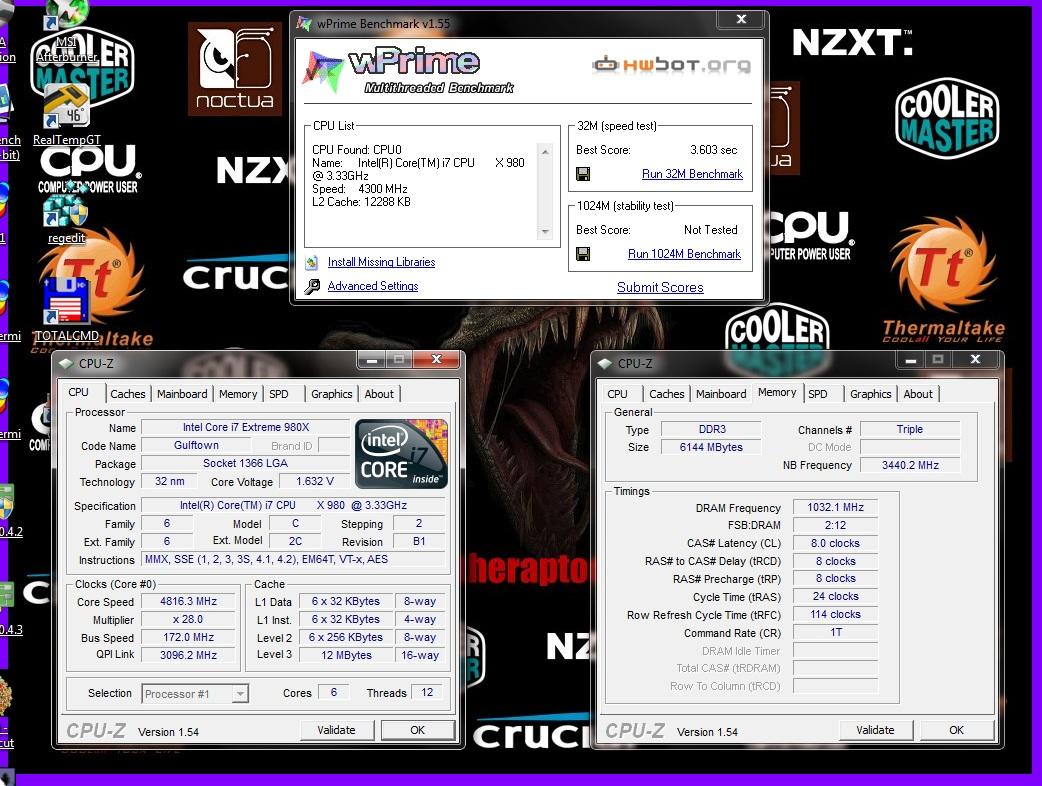Click the Core Voltage value 1.632 V
The width and height of the screenshot is (1042, 786).
point(314,481)
